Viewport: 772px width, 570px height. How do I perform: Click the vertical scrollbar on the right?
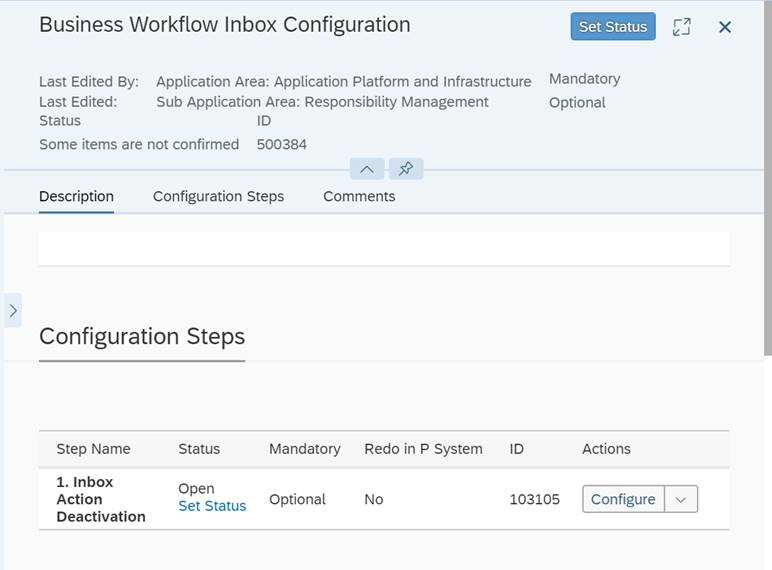[768, 177]
